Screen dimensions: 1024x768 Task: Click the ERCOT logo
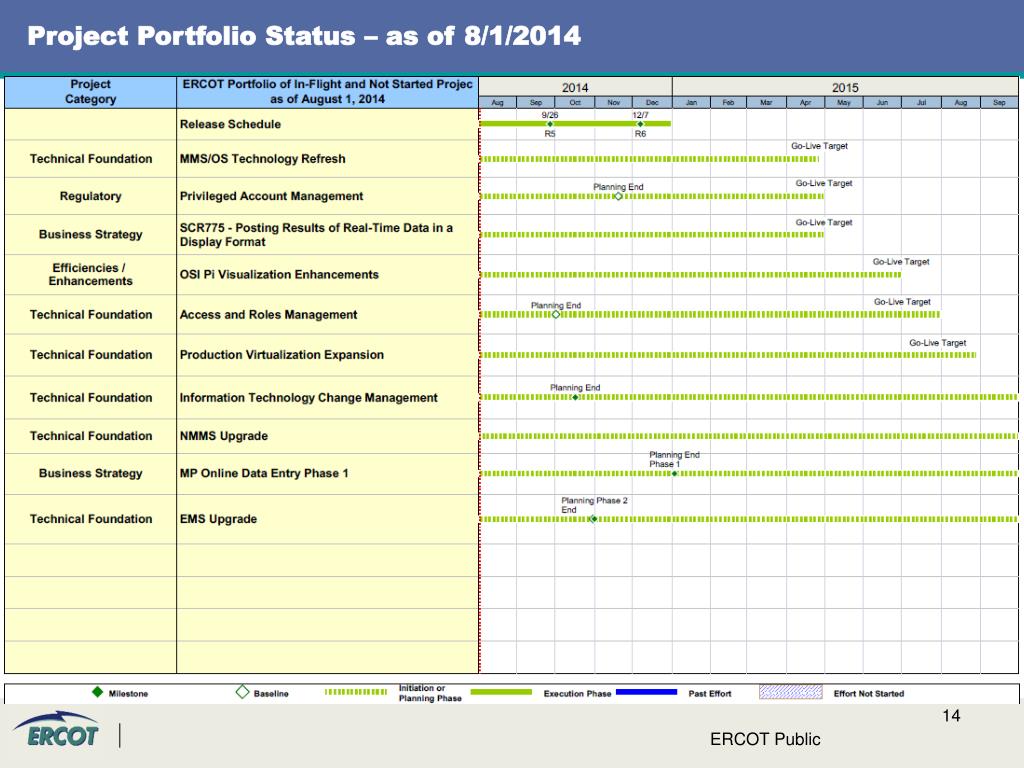tap(57, 729)
